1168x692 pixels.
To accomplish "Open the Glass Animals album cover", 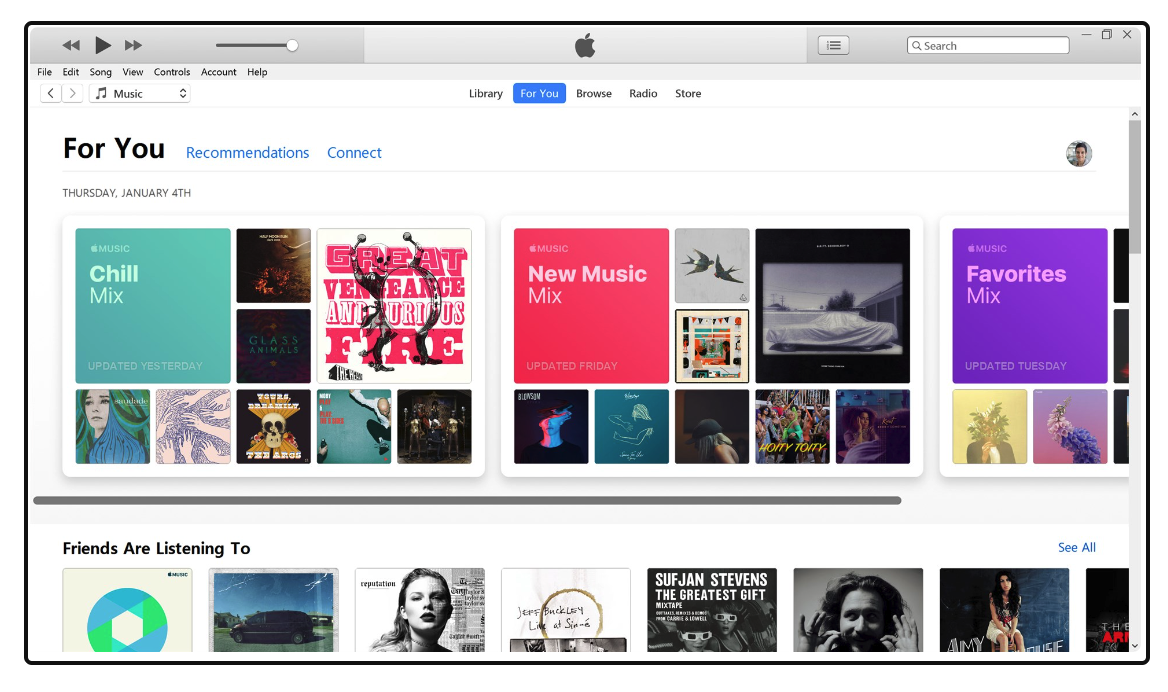I will pyautogui.click(x=273, y=346).
